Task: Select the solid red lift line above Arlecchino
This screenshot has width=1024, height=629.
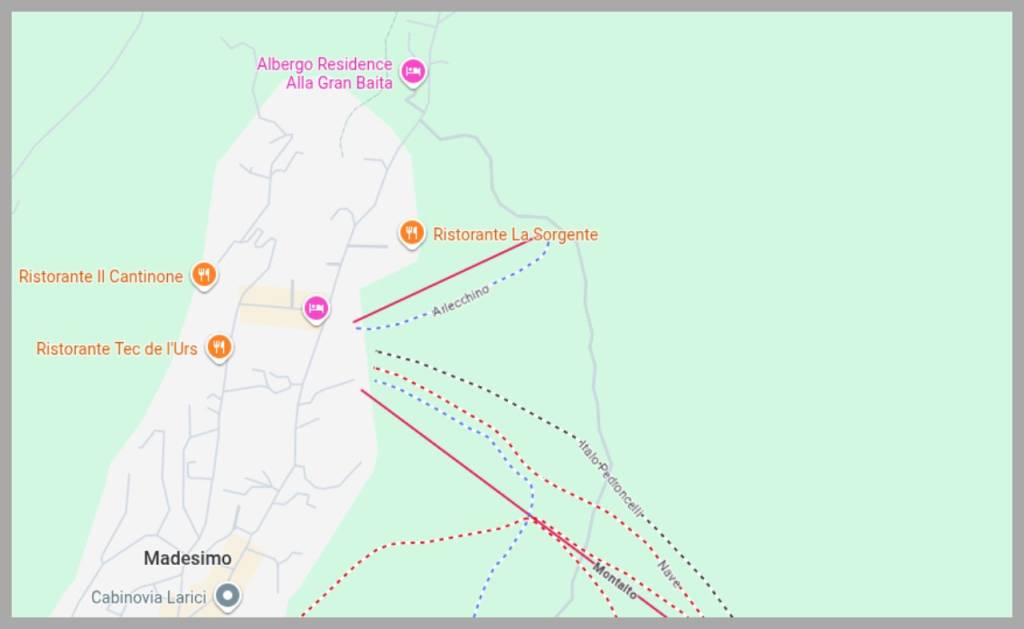Action: tap(440, 281)
